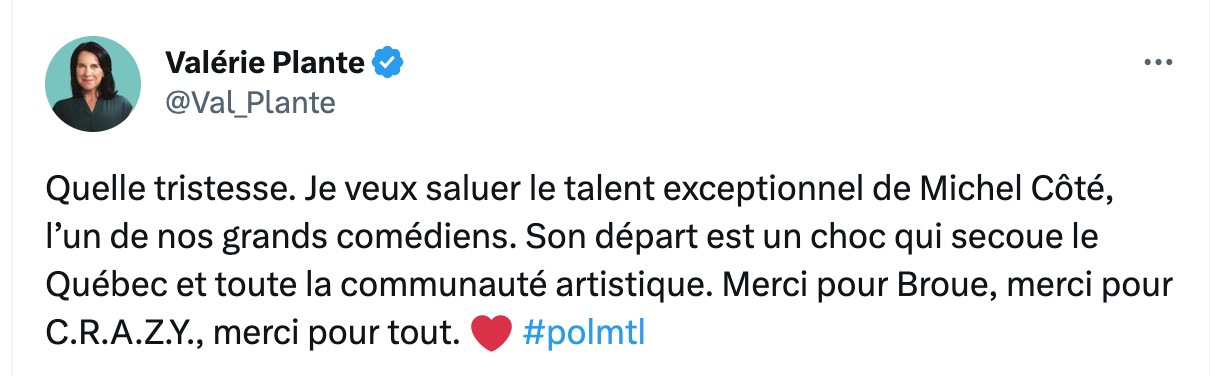Click the red heart emoji

(x=489, y=334)
